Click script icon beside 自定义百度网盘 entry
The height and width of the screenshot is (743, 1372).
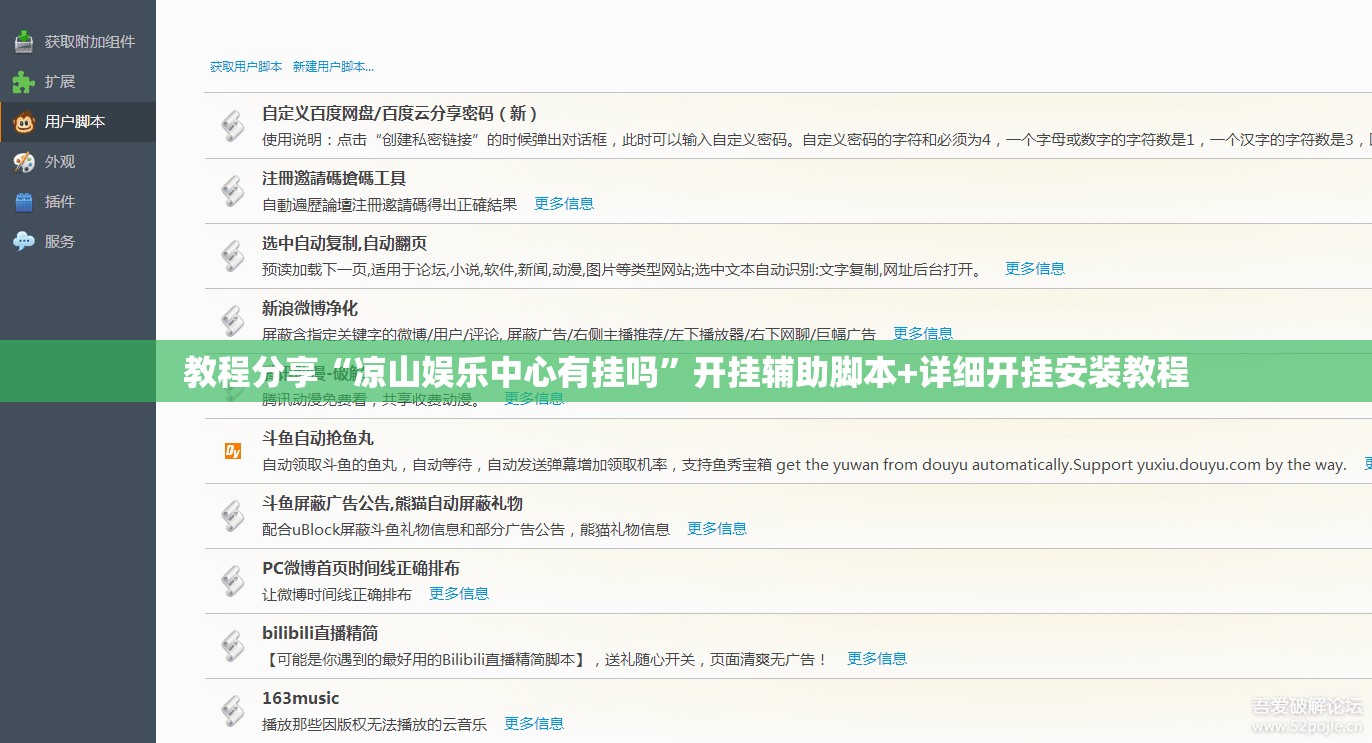[x=232, y=126]
